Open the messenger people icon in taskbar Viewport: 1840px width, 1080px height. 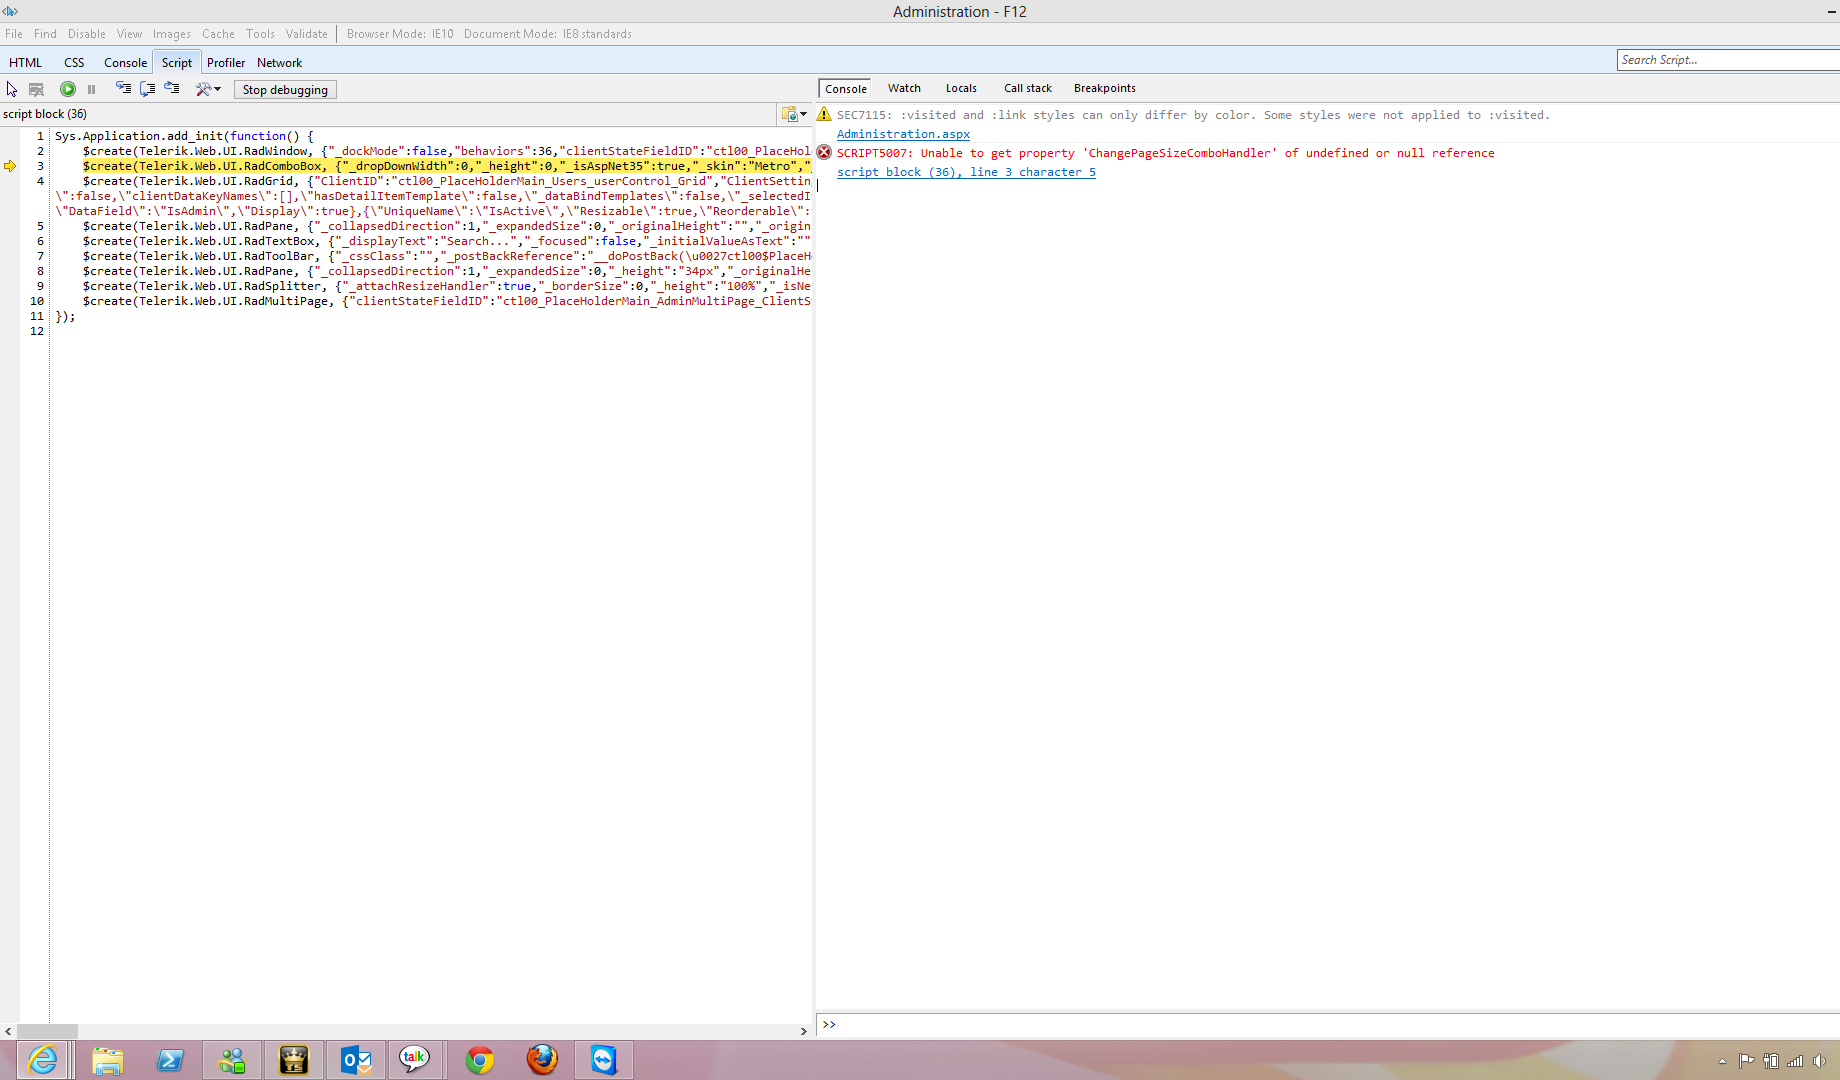232,1060
